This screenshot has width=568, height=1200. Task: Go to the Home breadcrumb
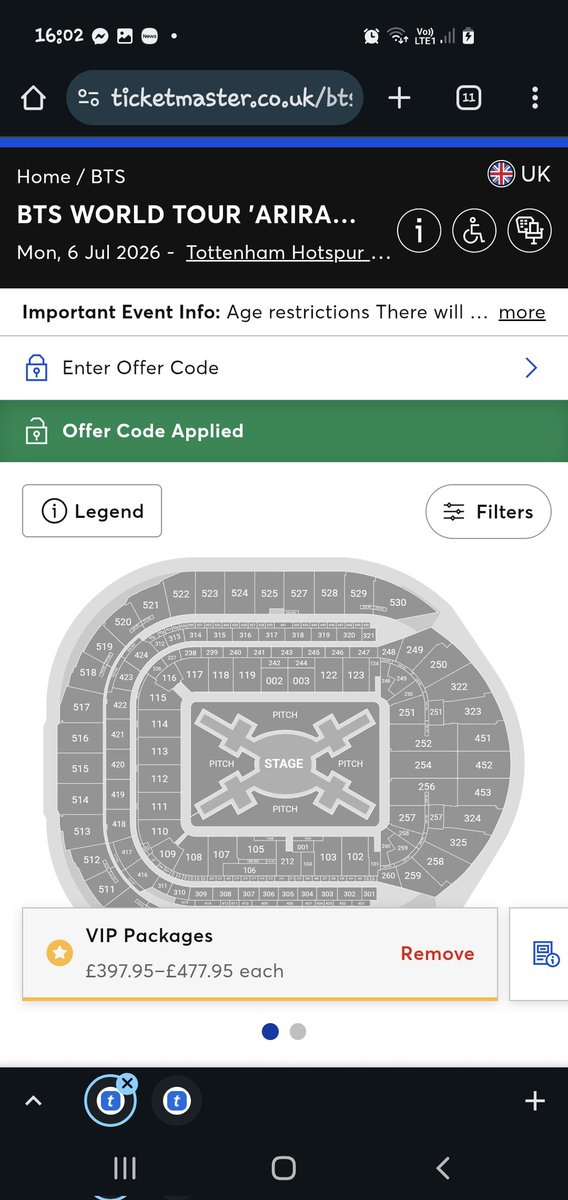[43, 177]
